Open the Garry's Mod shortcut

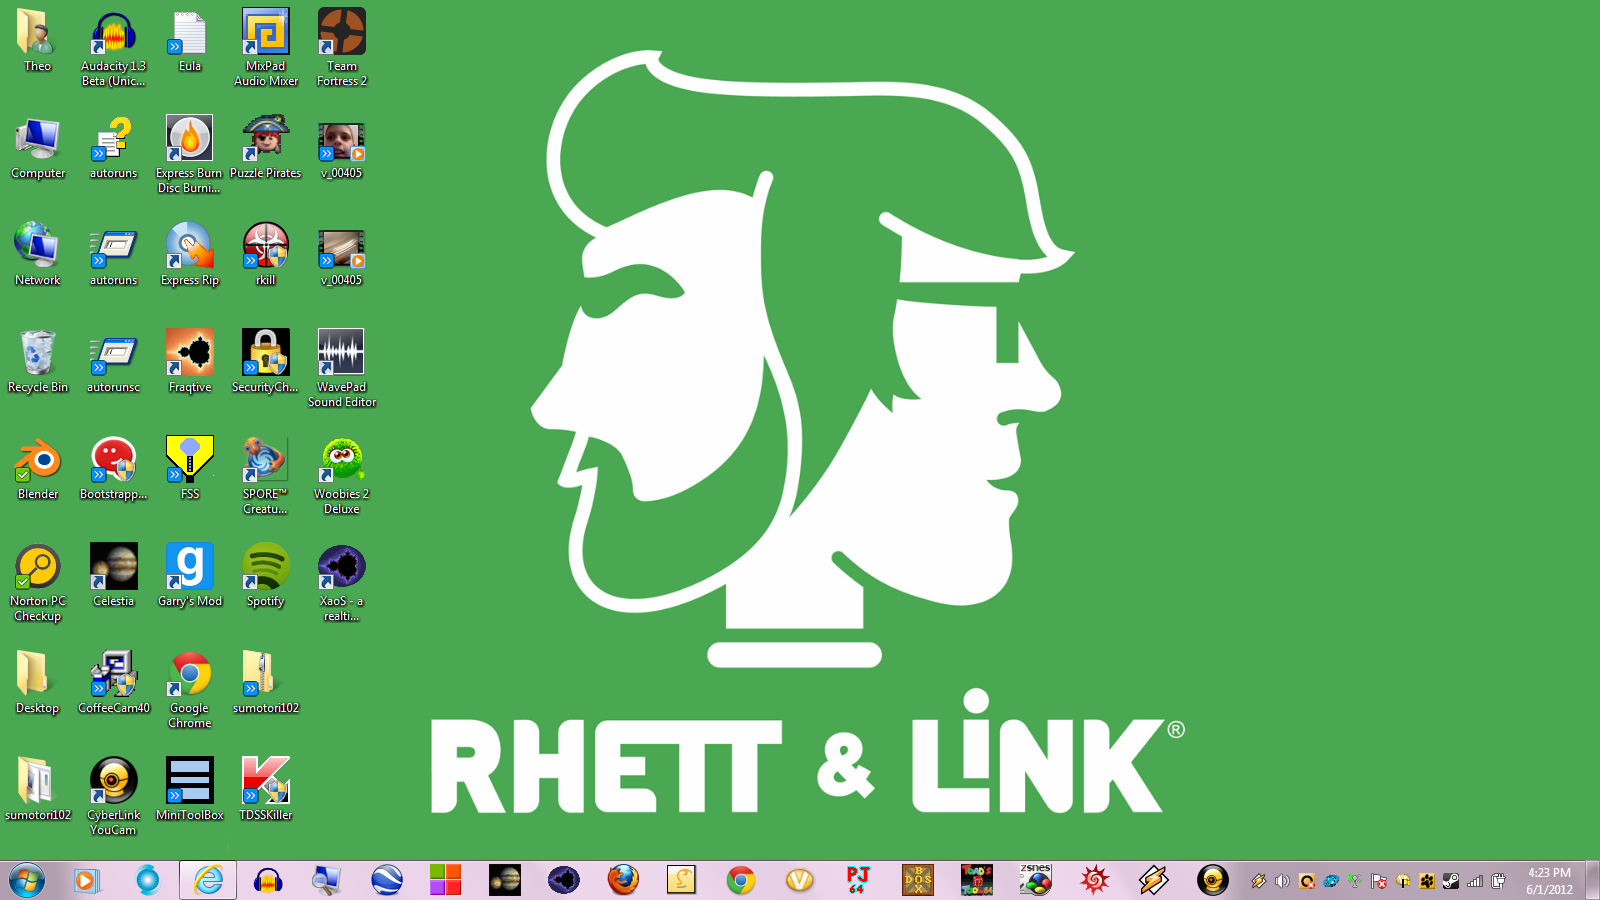click(x=189, y=567)
